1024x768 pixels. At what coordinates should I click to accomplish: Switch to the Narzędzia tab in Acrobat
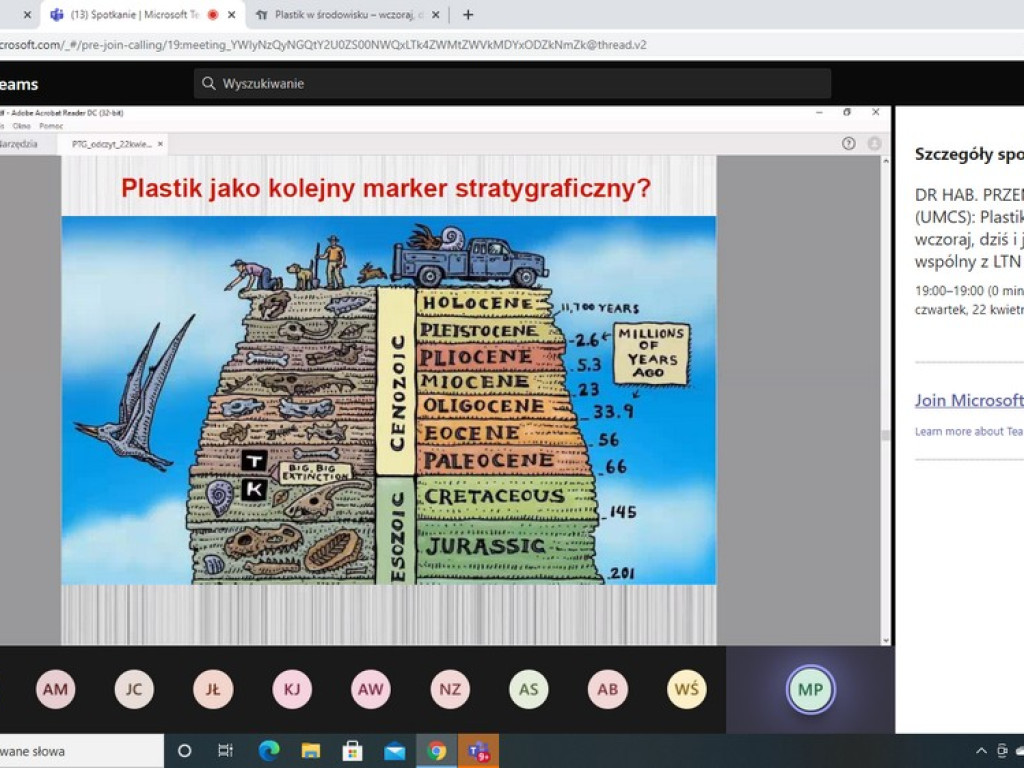(18, 144)
